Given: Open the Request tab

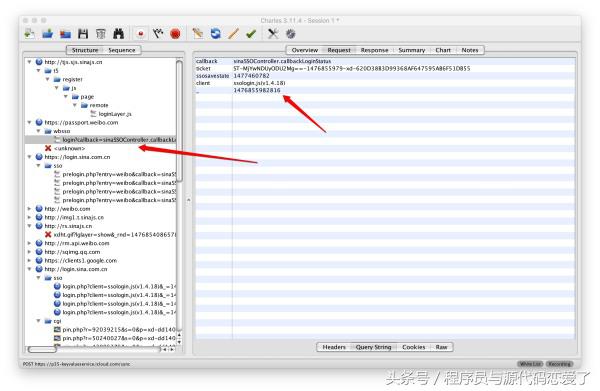Looking at the screenshot, I should coord(339,50).
